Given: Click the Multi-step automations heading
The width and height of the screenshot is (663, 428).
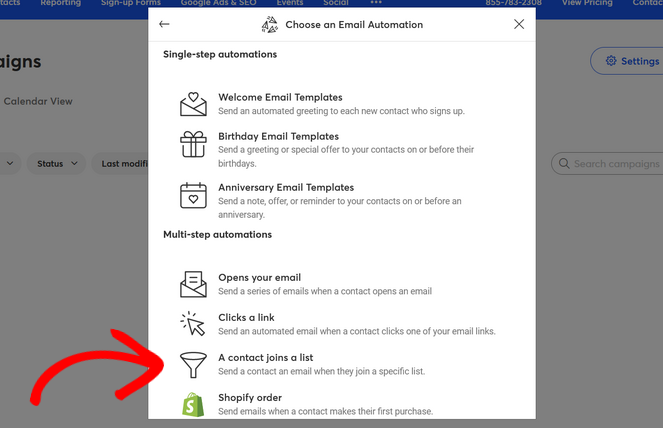Looking at the screenshot, I should point(217,234).
